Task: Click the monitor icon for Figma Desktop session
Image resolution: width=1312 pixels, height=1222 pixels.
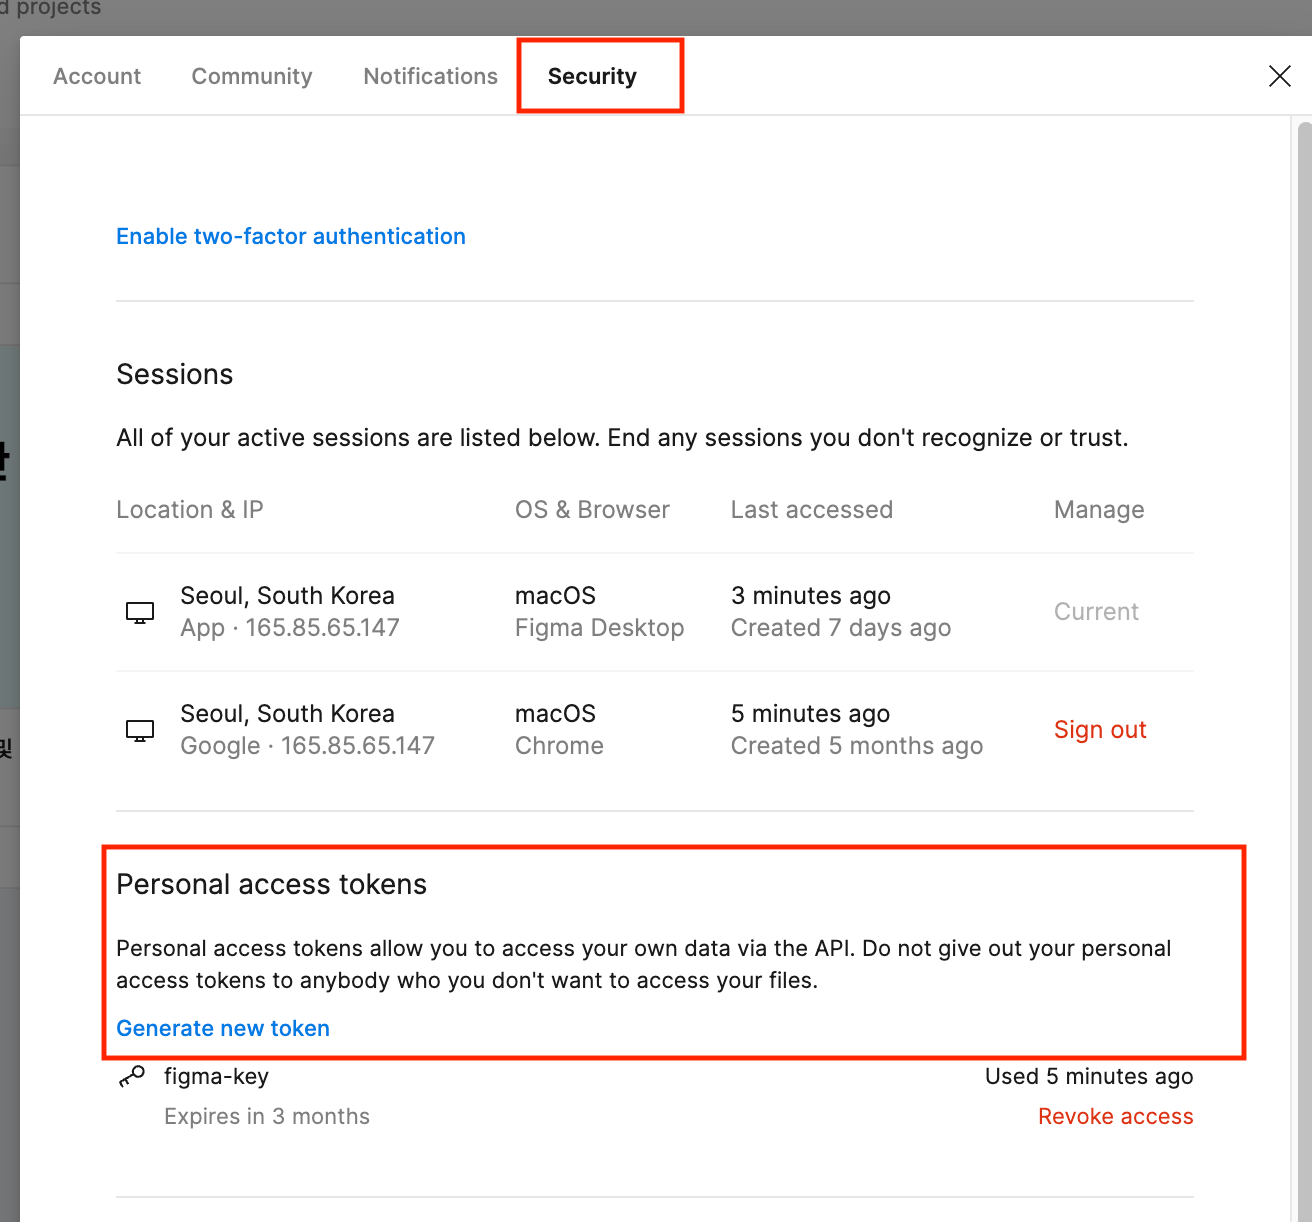Action: pos(140,613)
